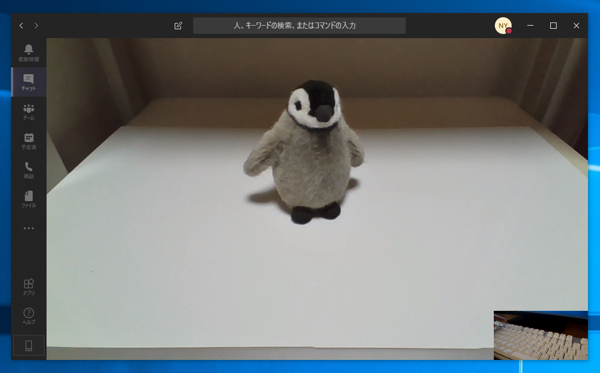Viewport: 600px width, 373px height.
Task: Click the self-view keyboard camera thumbnail
Action: point(541,335)
